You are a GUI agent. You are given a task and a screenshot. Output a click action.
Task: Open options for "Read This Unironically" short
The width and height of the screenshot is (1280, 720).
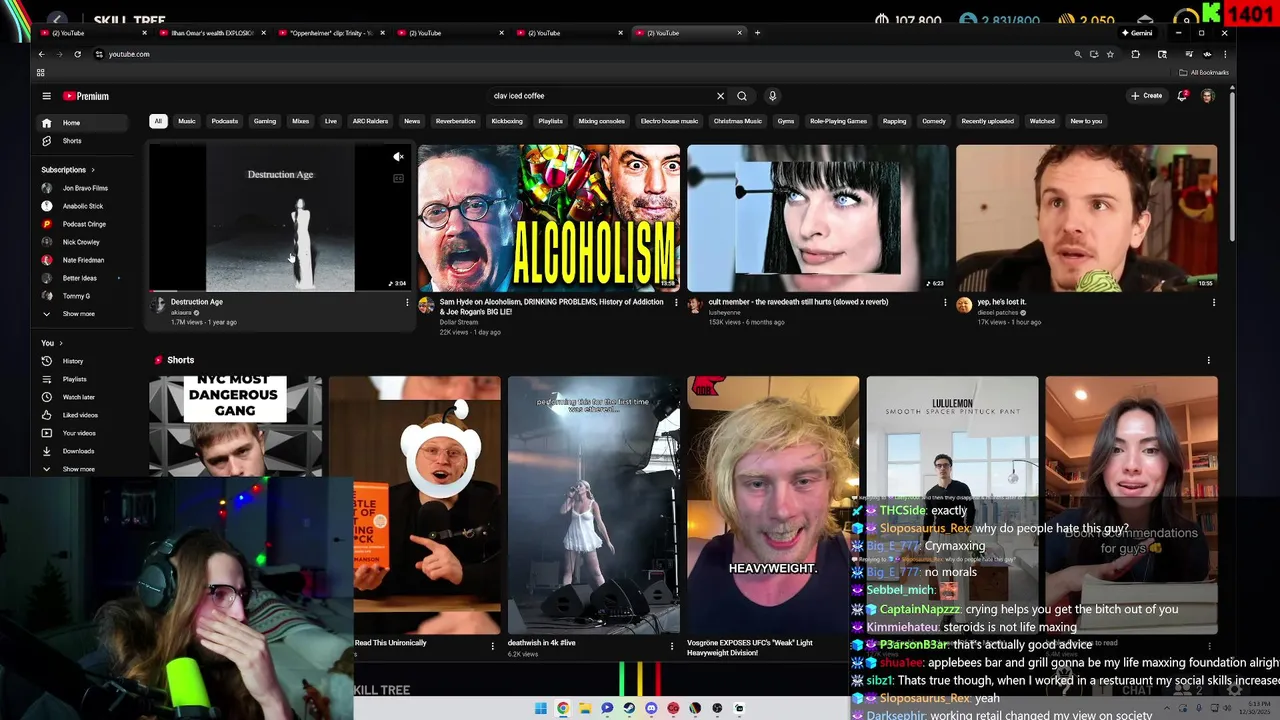[492, 646]
